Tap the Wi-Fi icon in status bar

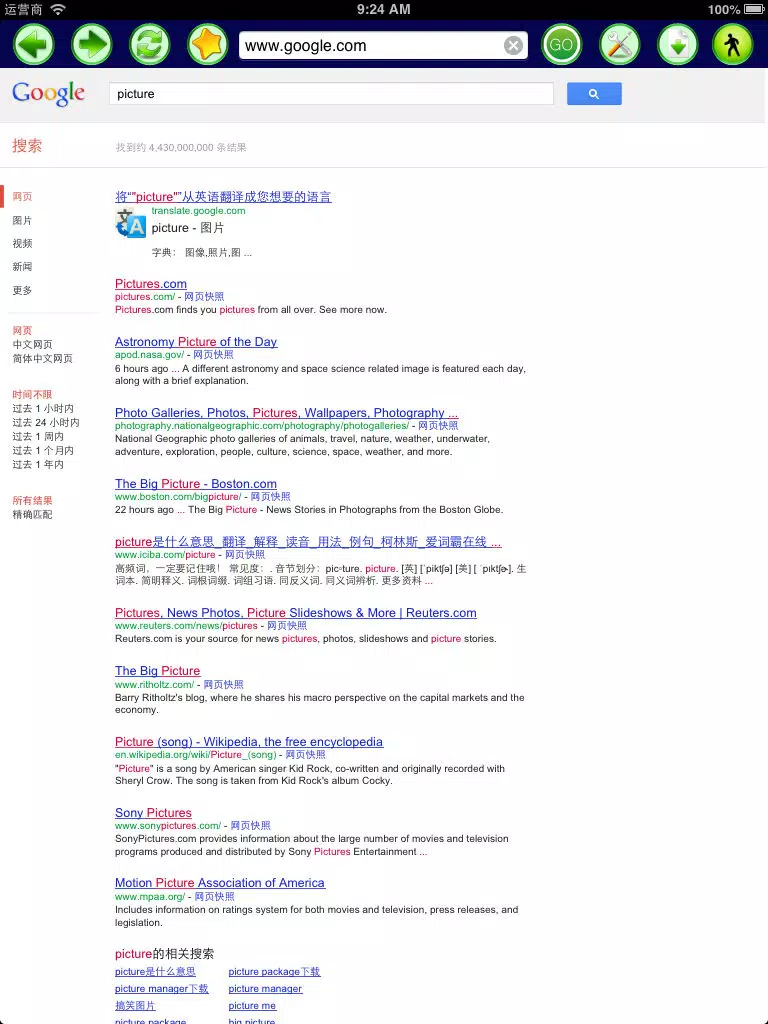tap(58, 9)
